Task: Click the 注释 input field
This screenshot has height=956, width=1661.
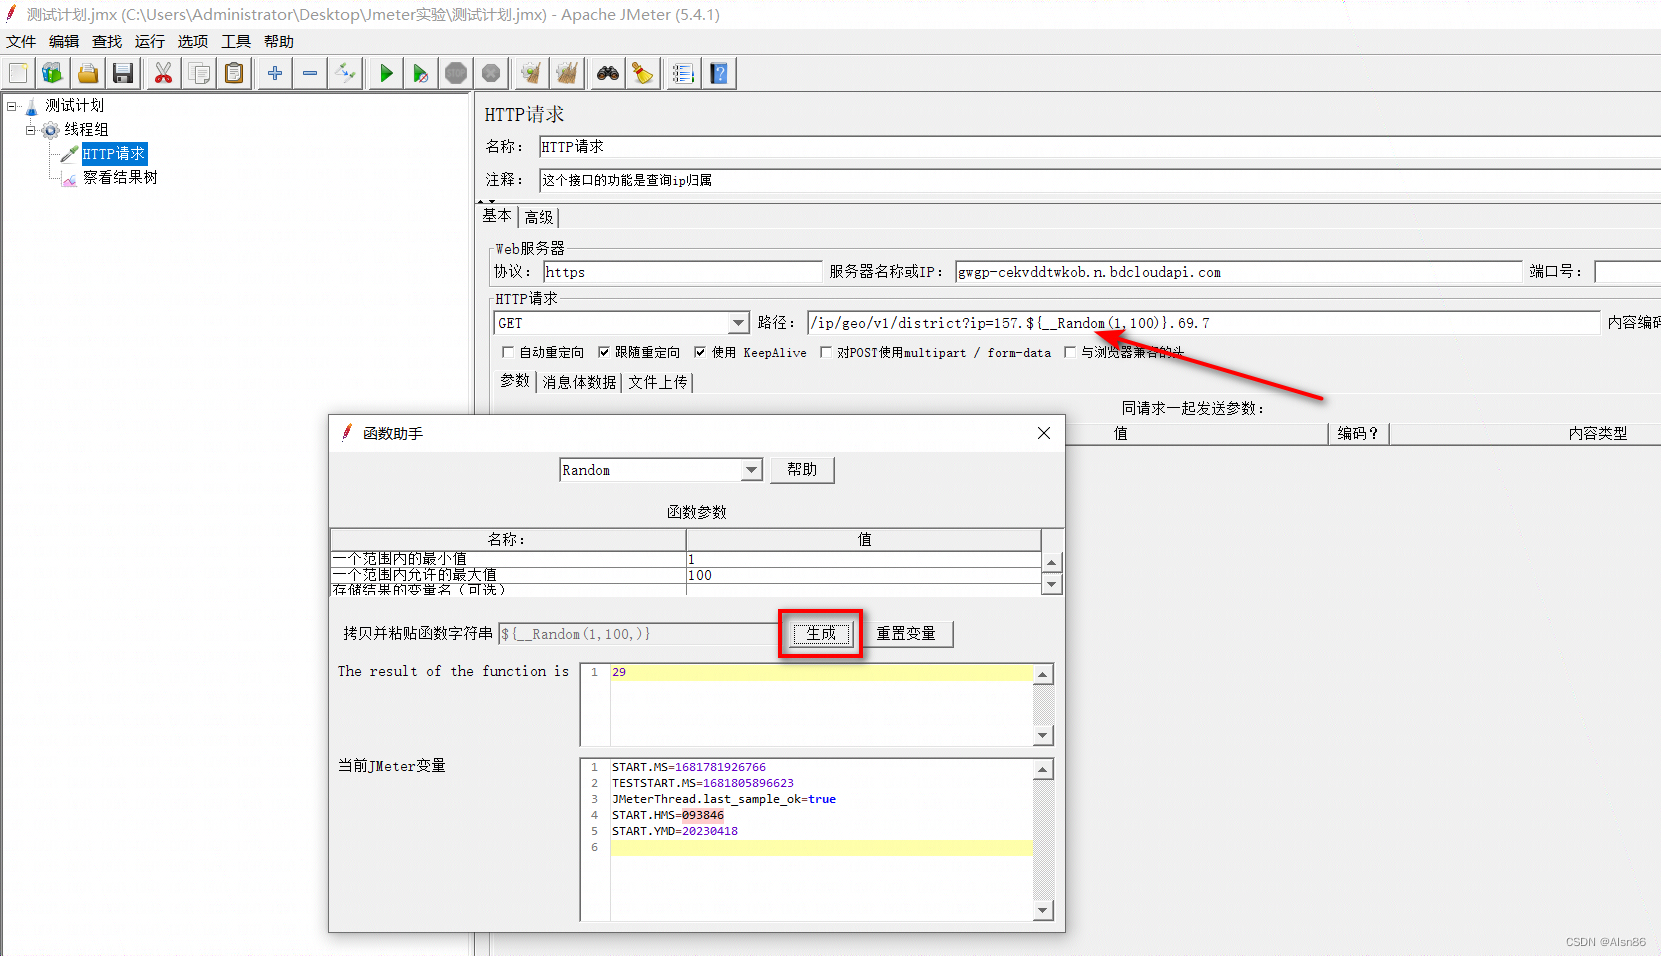Action: click(1100, 180)
